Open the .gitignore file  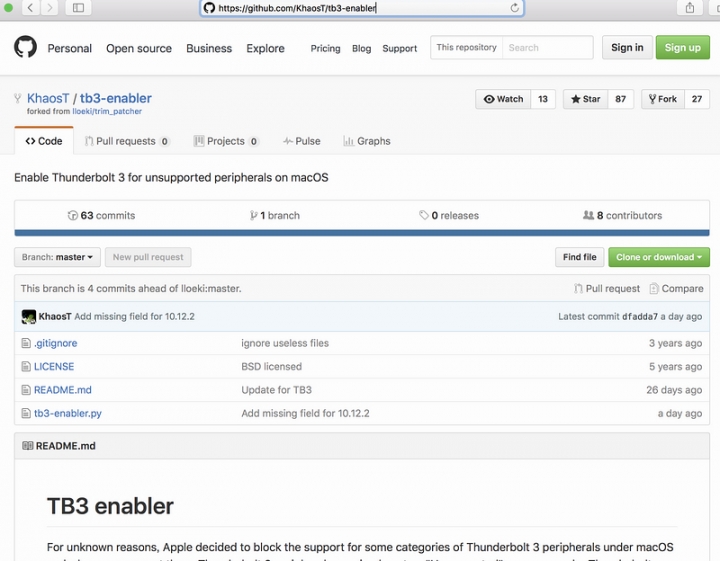click(x=56, y=343)
